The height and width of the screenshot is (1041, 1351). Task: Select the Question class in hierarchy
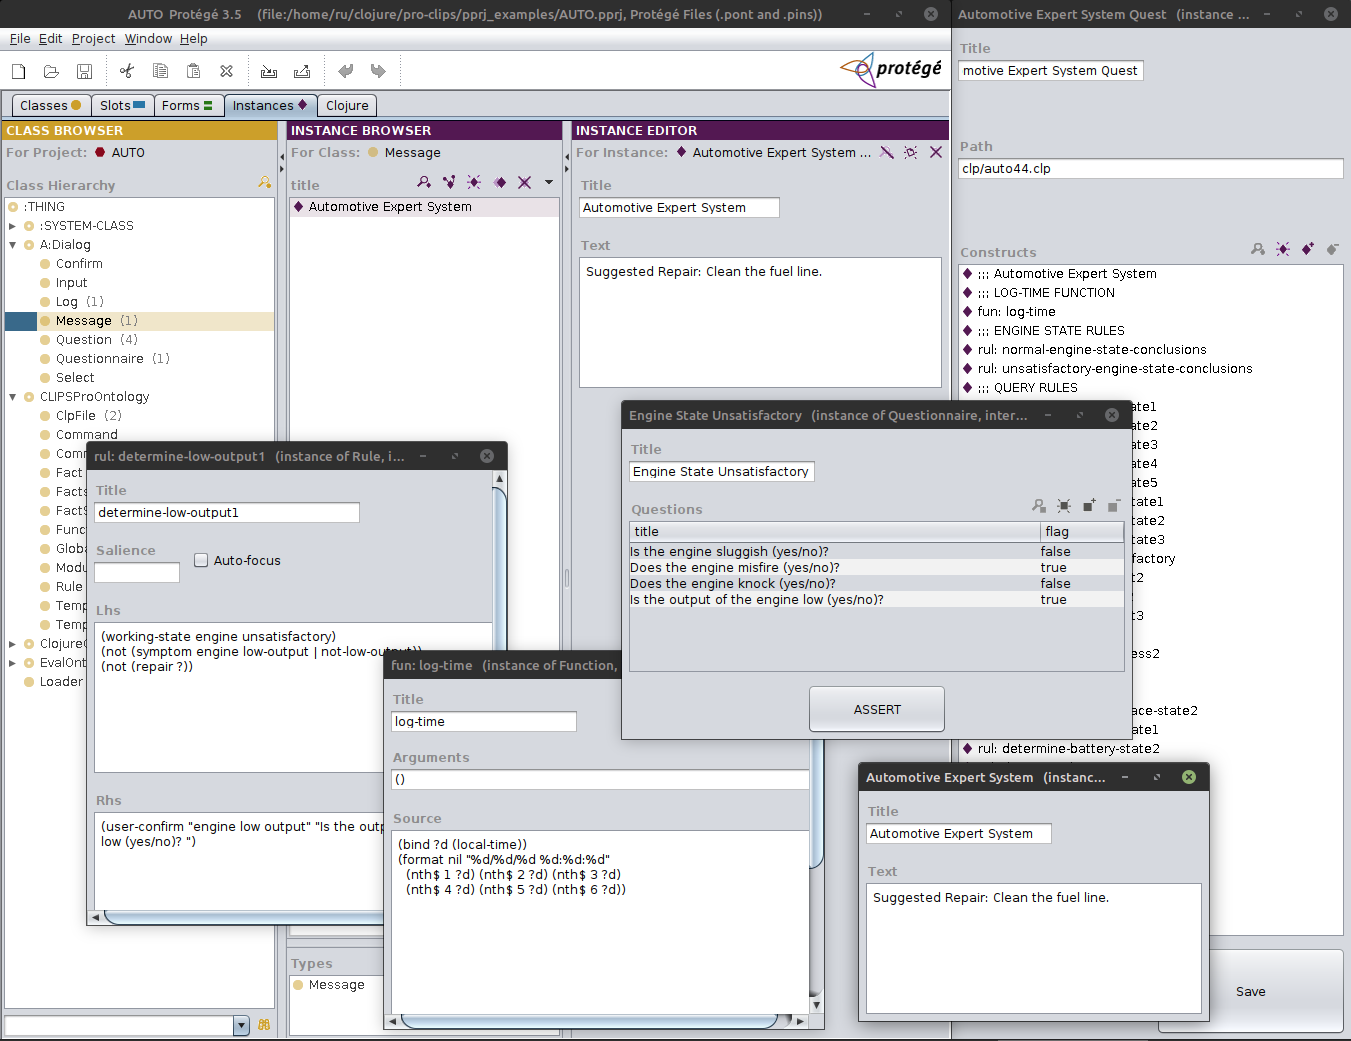tap(84, 340)
